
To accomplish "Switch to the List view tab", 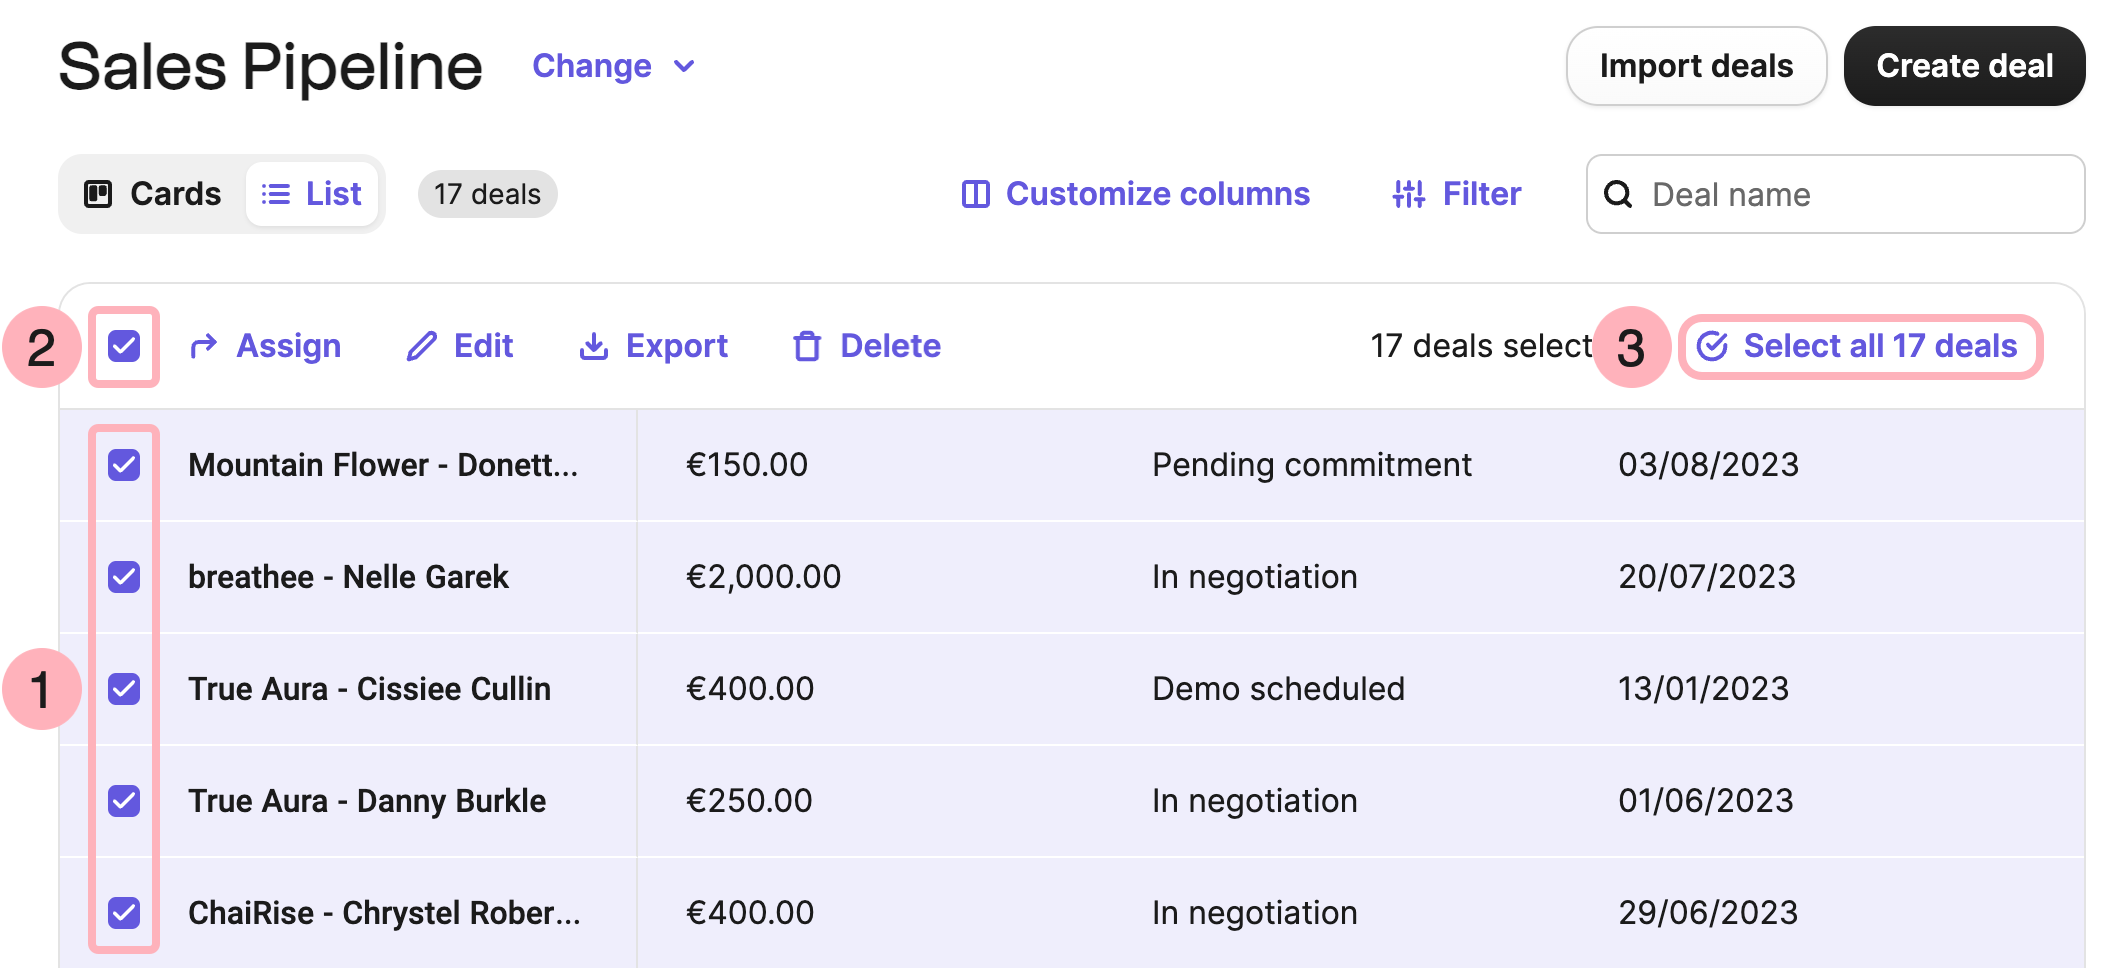I will [313, 194].
